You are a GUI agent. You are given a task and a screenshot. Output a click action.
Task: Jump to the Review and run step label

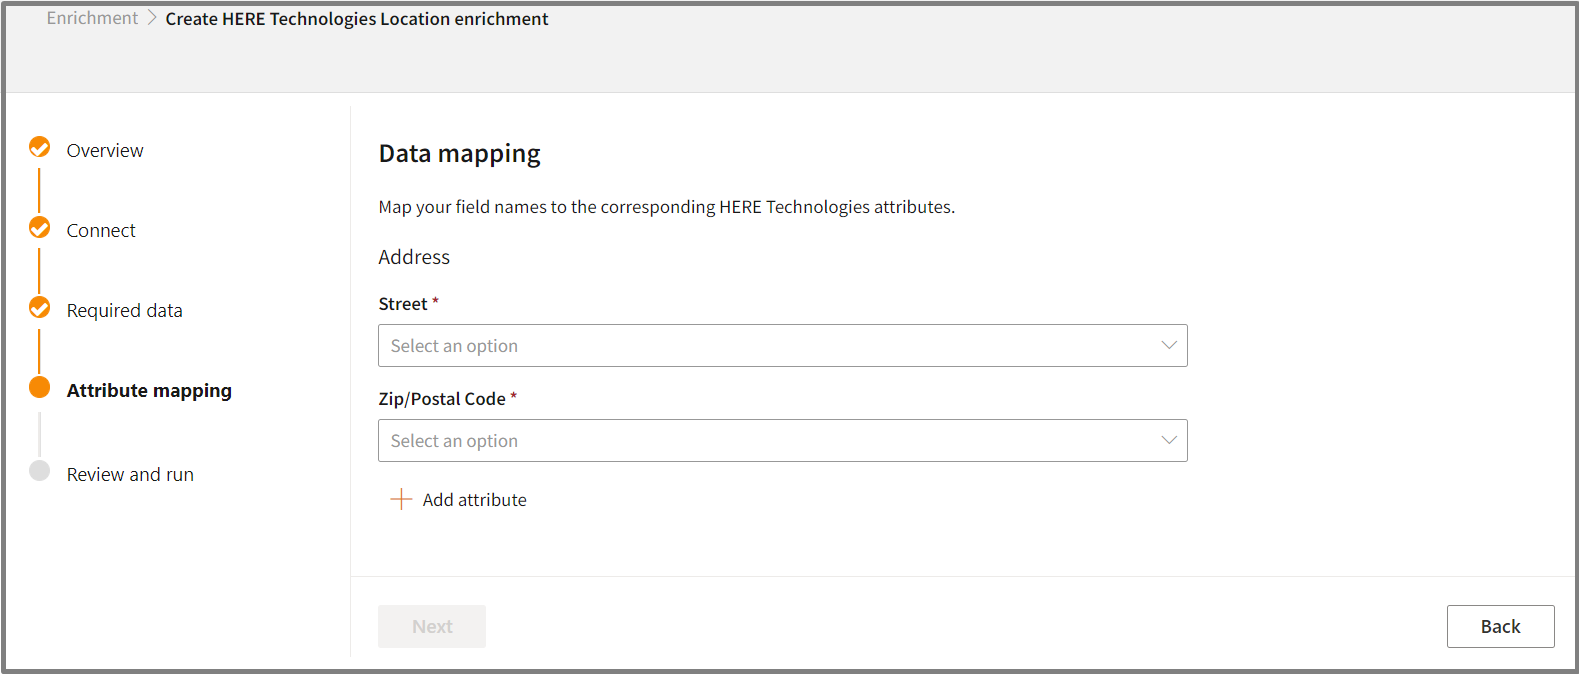pyautogui.click(x=130, y=474)
